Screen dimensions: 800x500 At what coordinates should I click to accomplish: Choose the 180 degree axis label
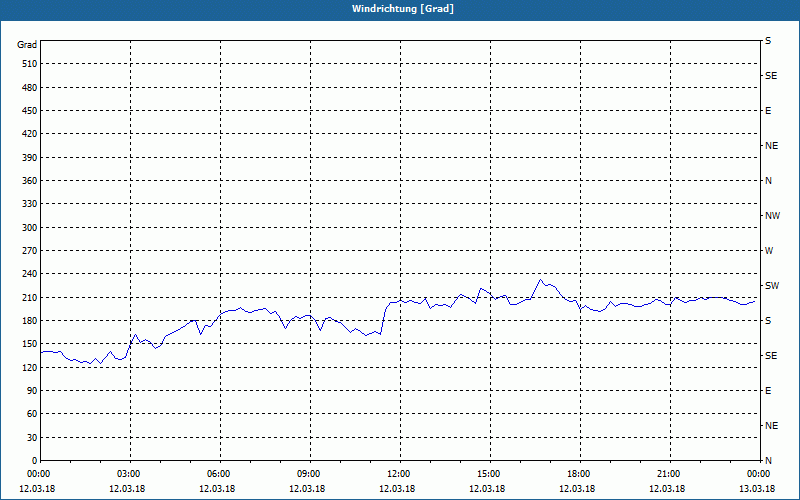point(29,321)
